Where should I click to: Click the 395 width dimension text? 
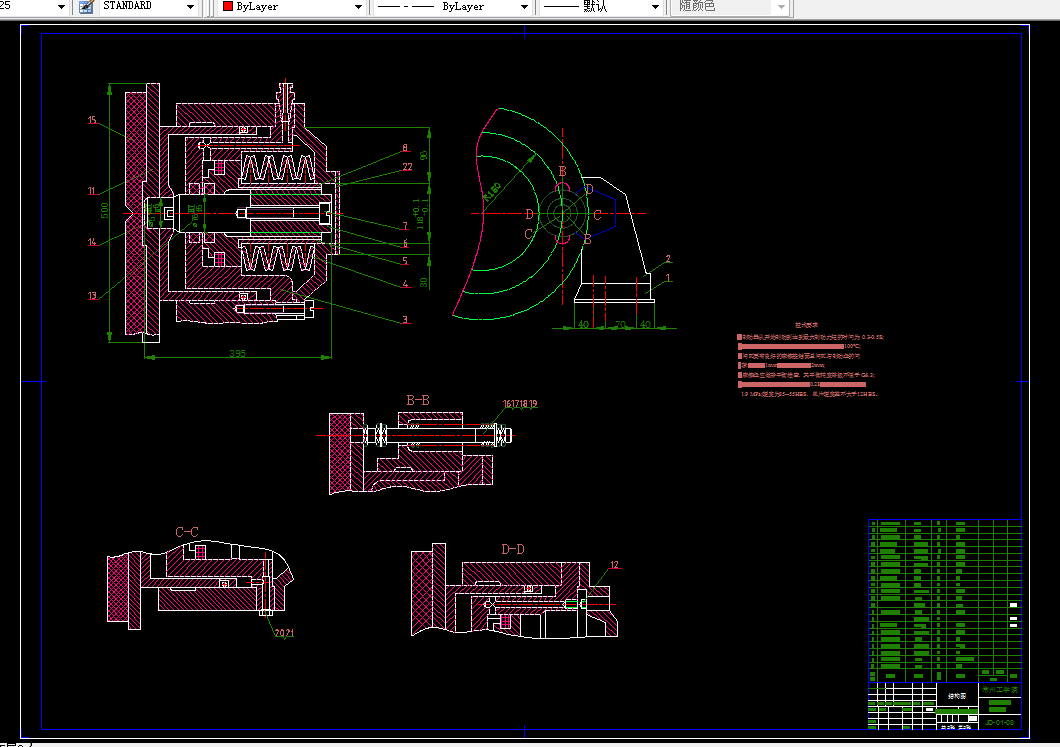coord(237,354)
